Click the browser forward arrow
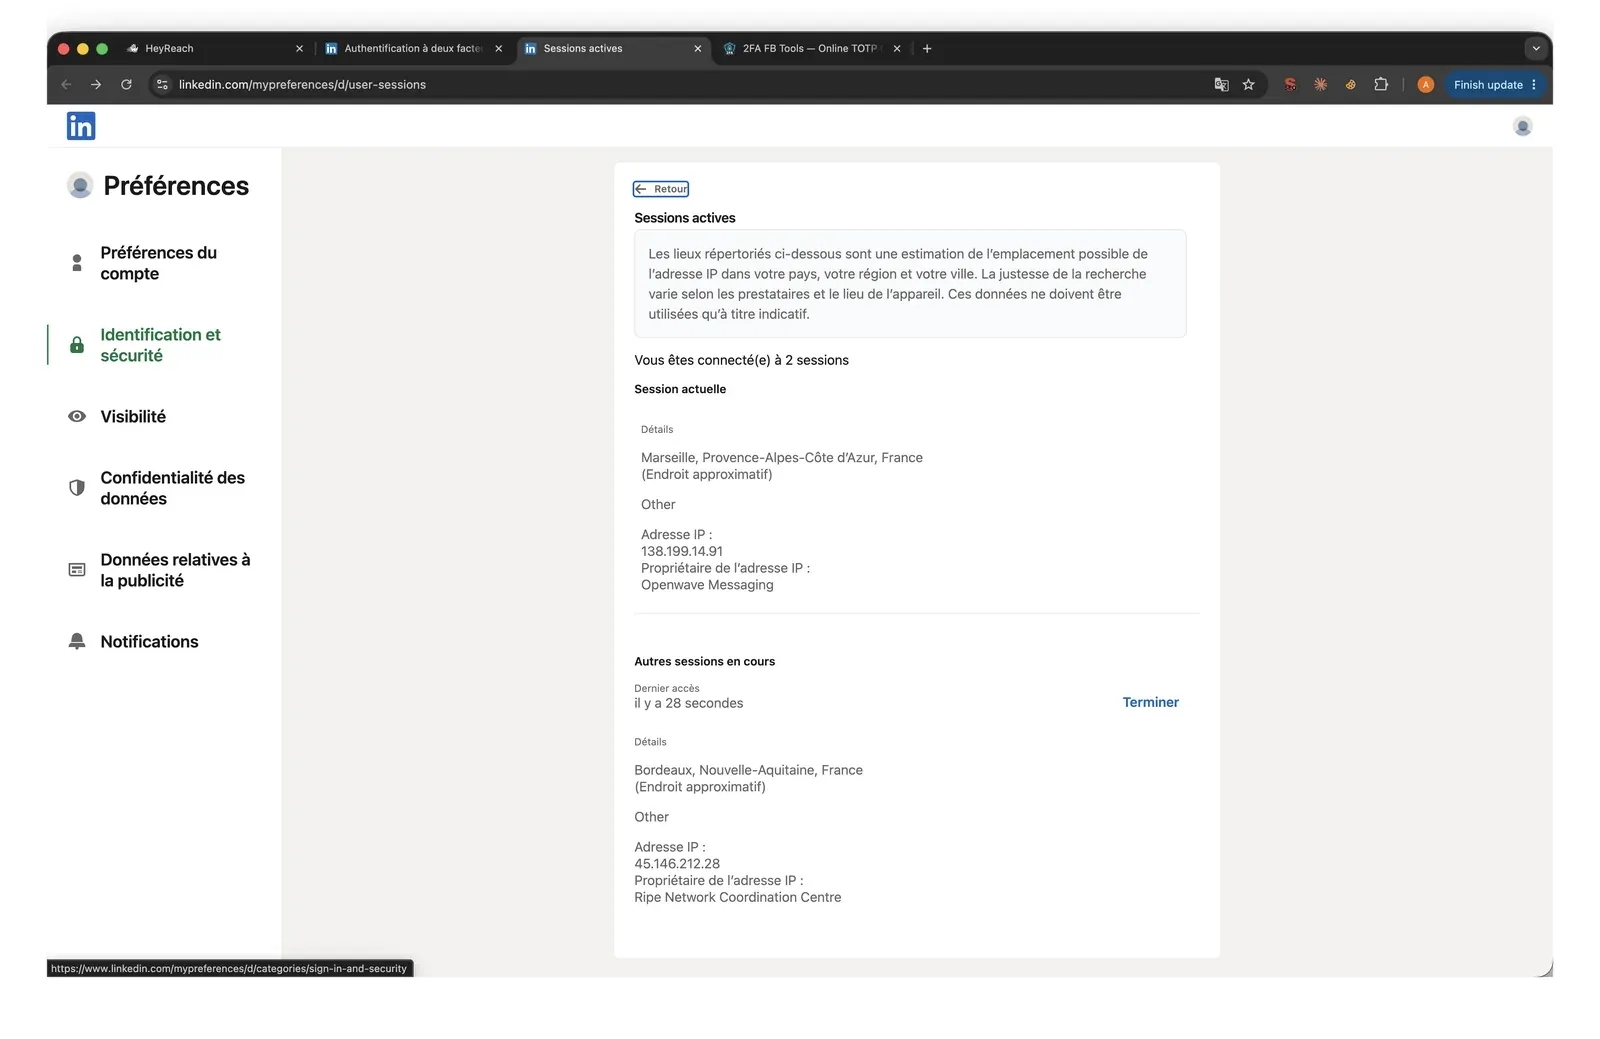1600x1039 pixels. [x=96, y=85]
